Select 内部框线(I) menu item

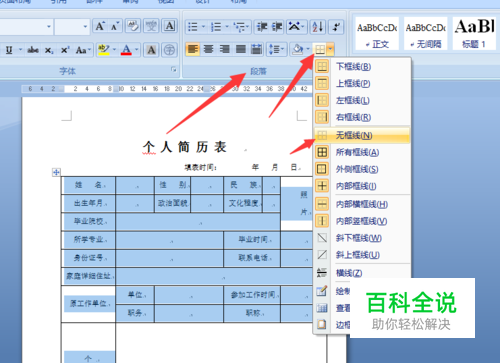(x=362, y=186)
